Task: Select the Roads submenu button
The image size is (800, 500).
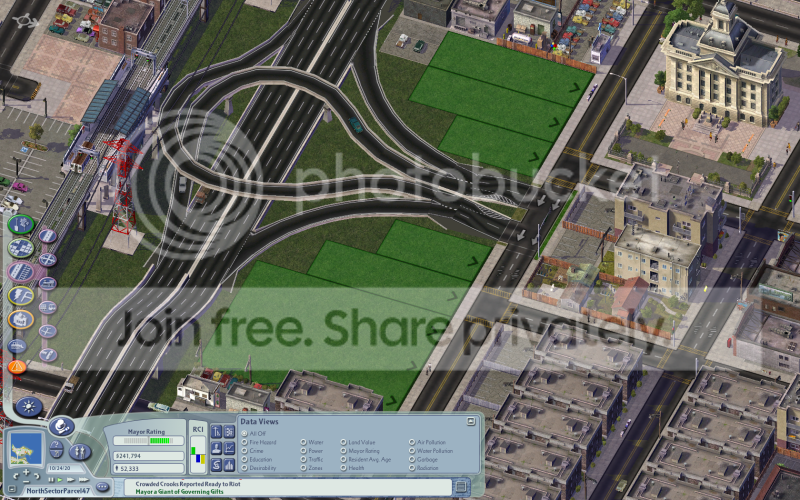Action: coord(47,236)
